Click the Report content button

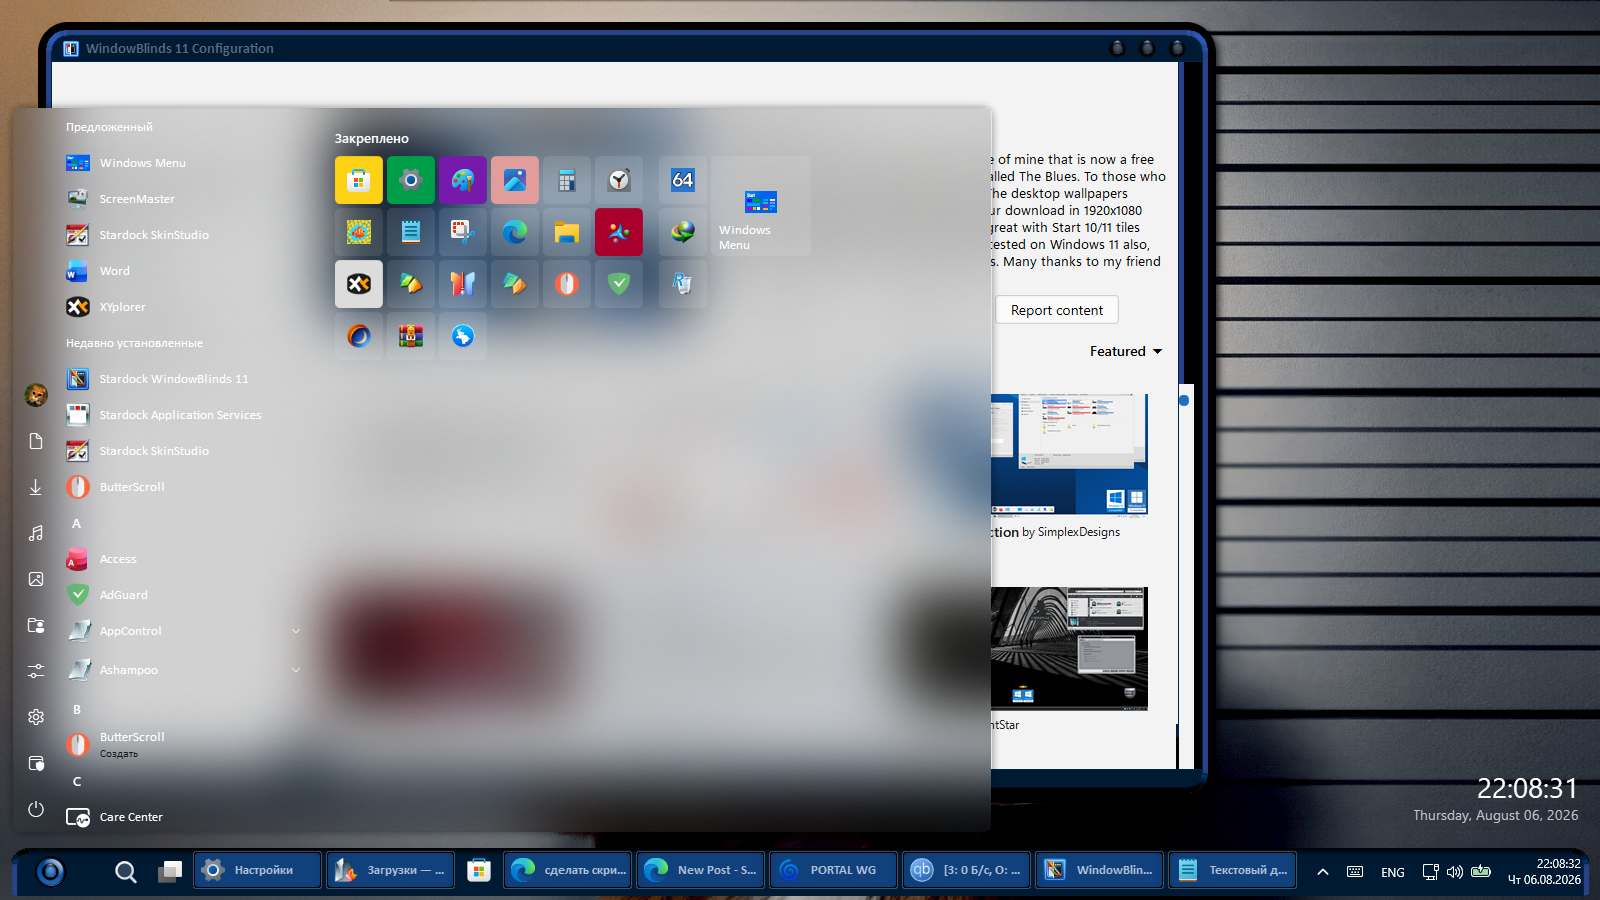1057,310
